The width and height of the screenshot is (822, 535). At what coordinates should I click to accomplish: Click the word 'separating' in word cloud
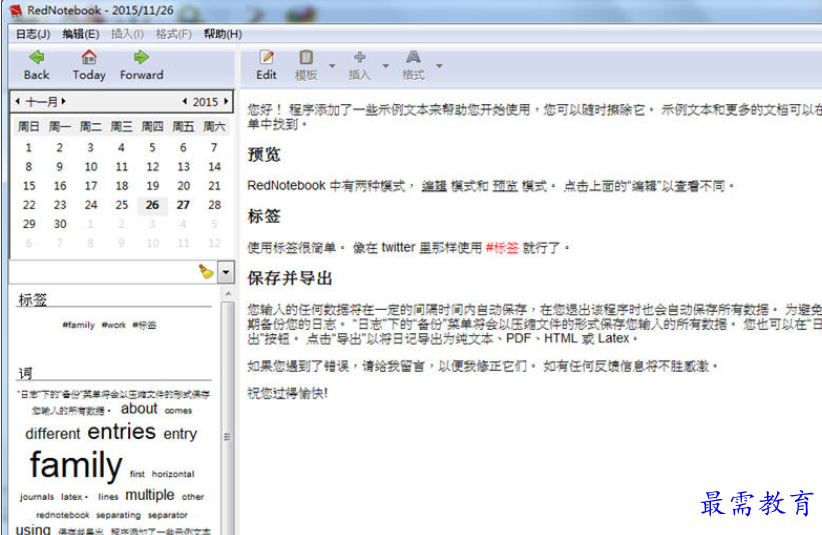[118, 515]
